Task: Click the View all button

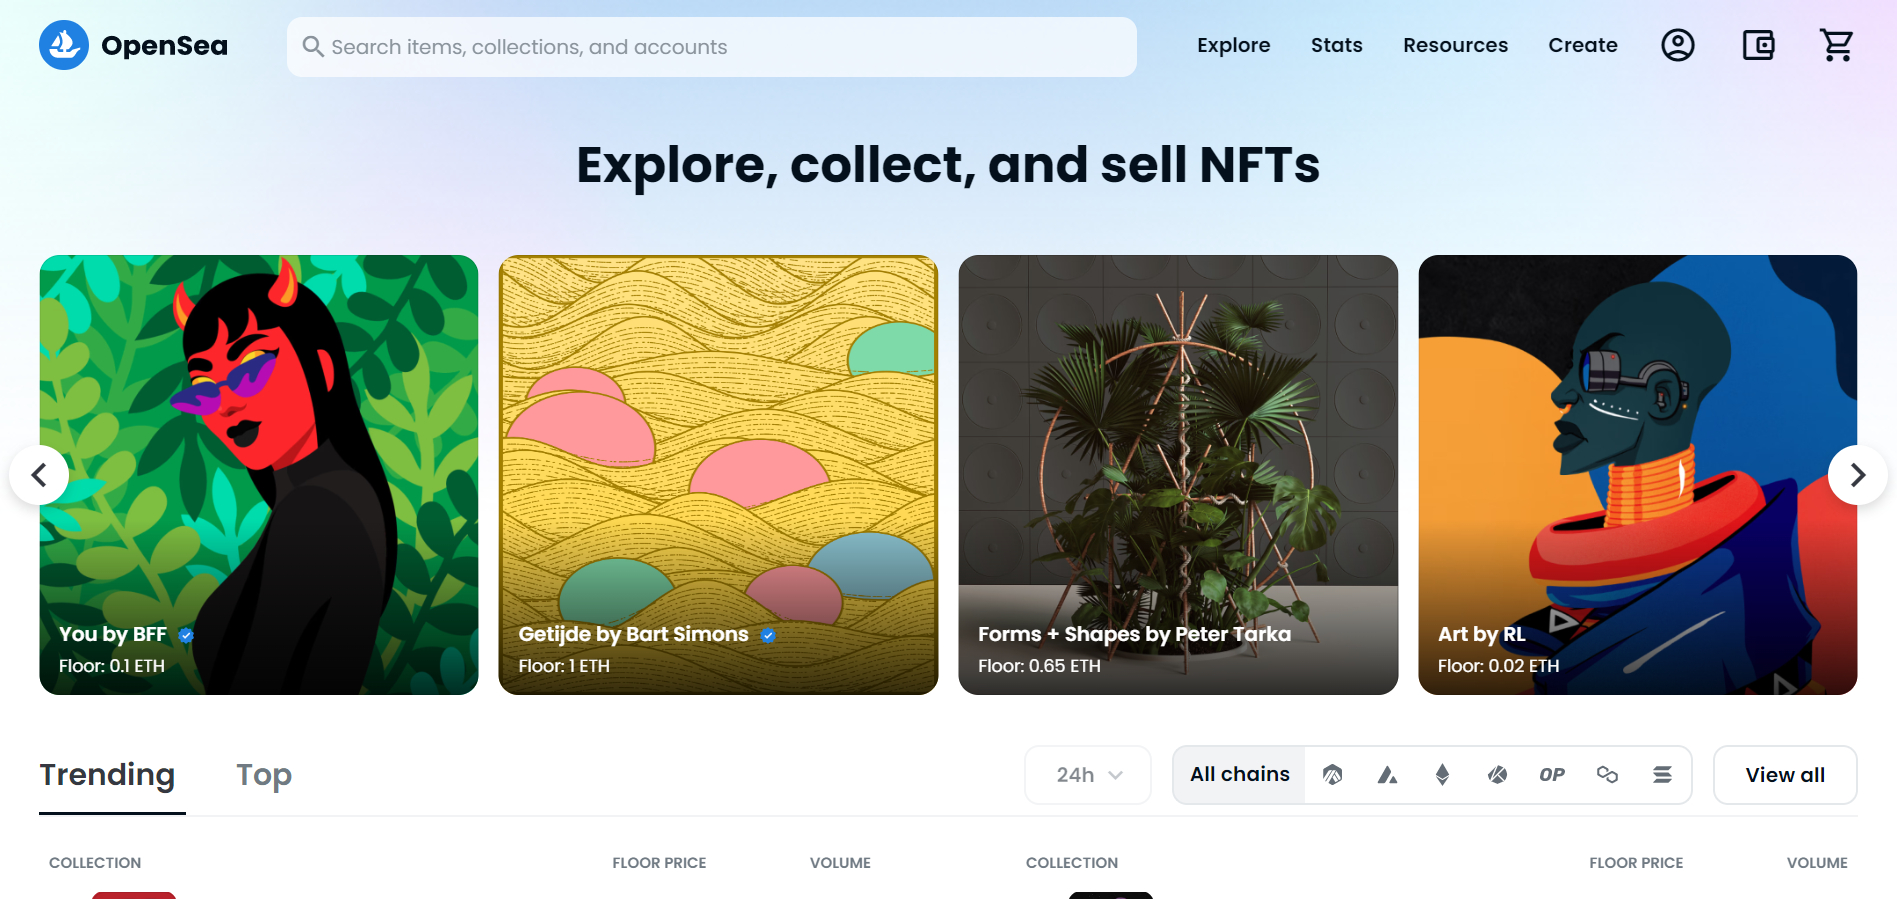Action: click(1785, 775)
